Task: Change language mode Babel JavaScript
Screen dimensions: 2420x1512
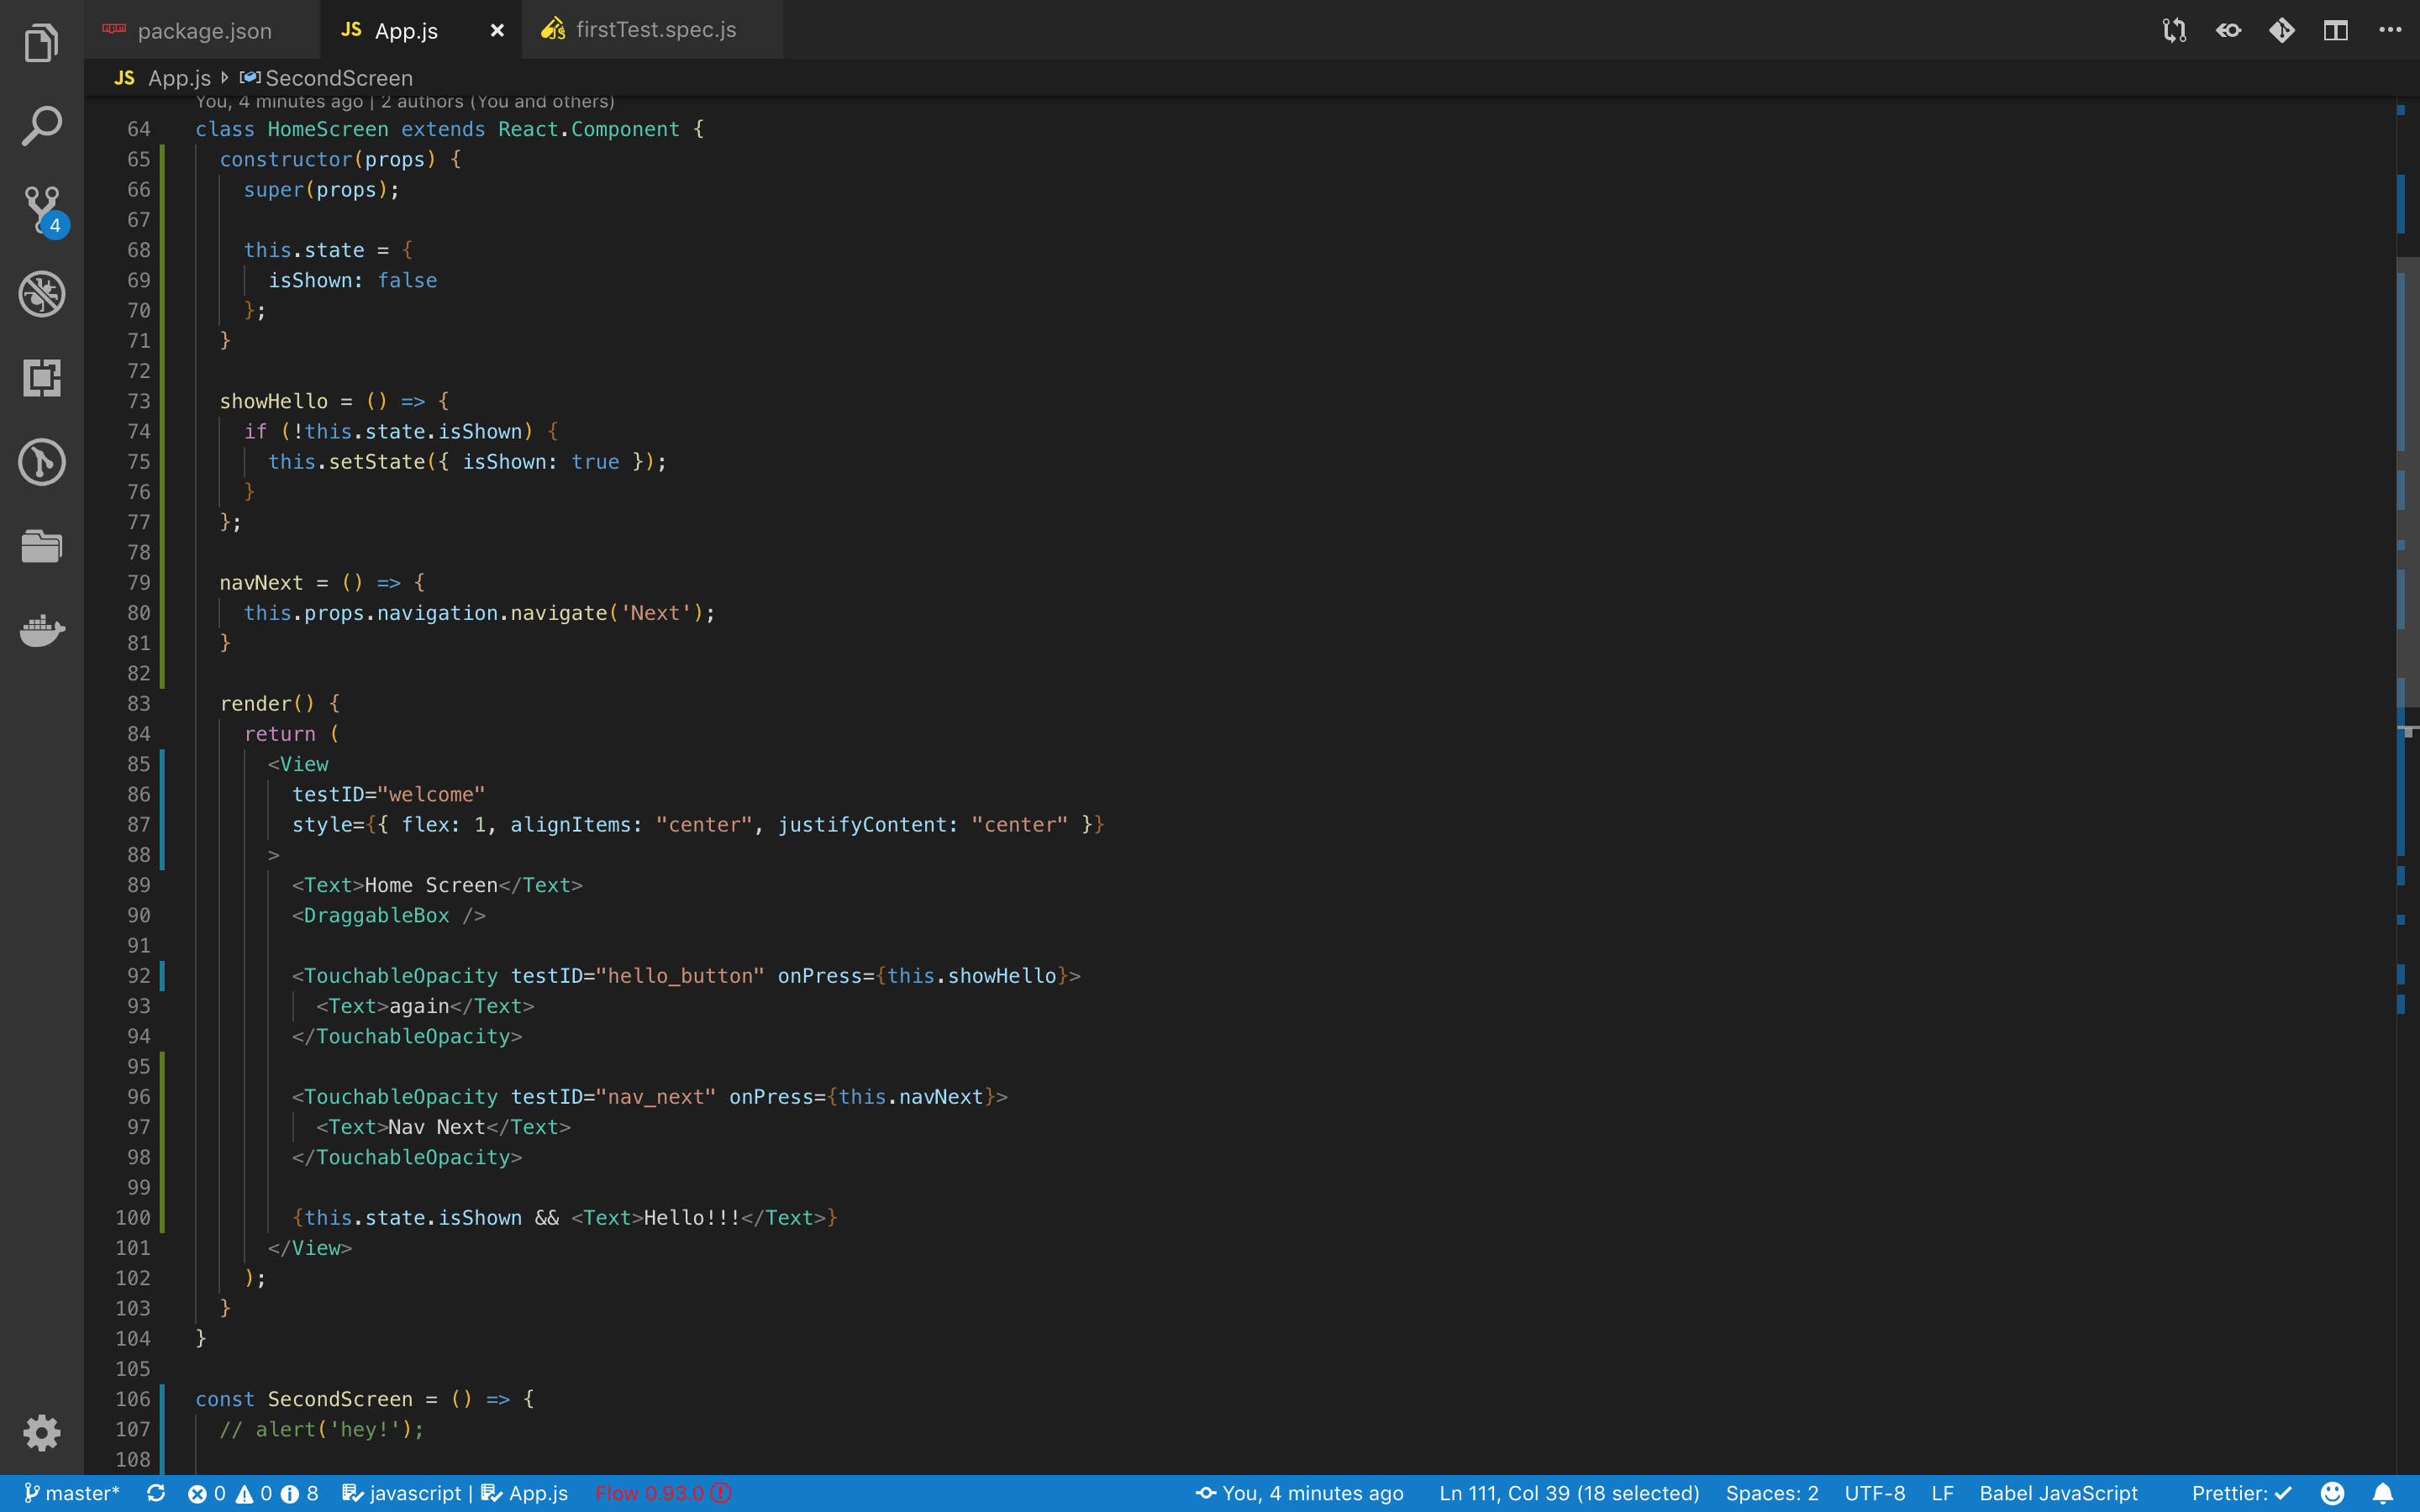Action: 2058,1493
